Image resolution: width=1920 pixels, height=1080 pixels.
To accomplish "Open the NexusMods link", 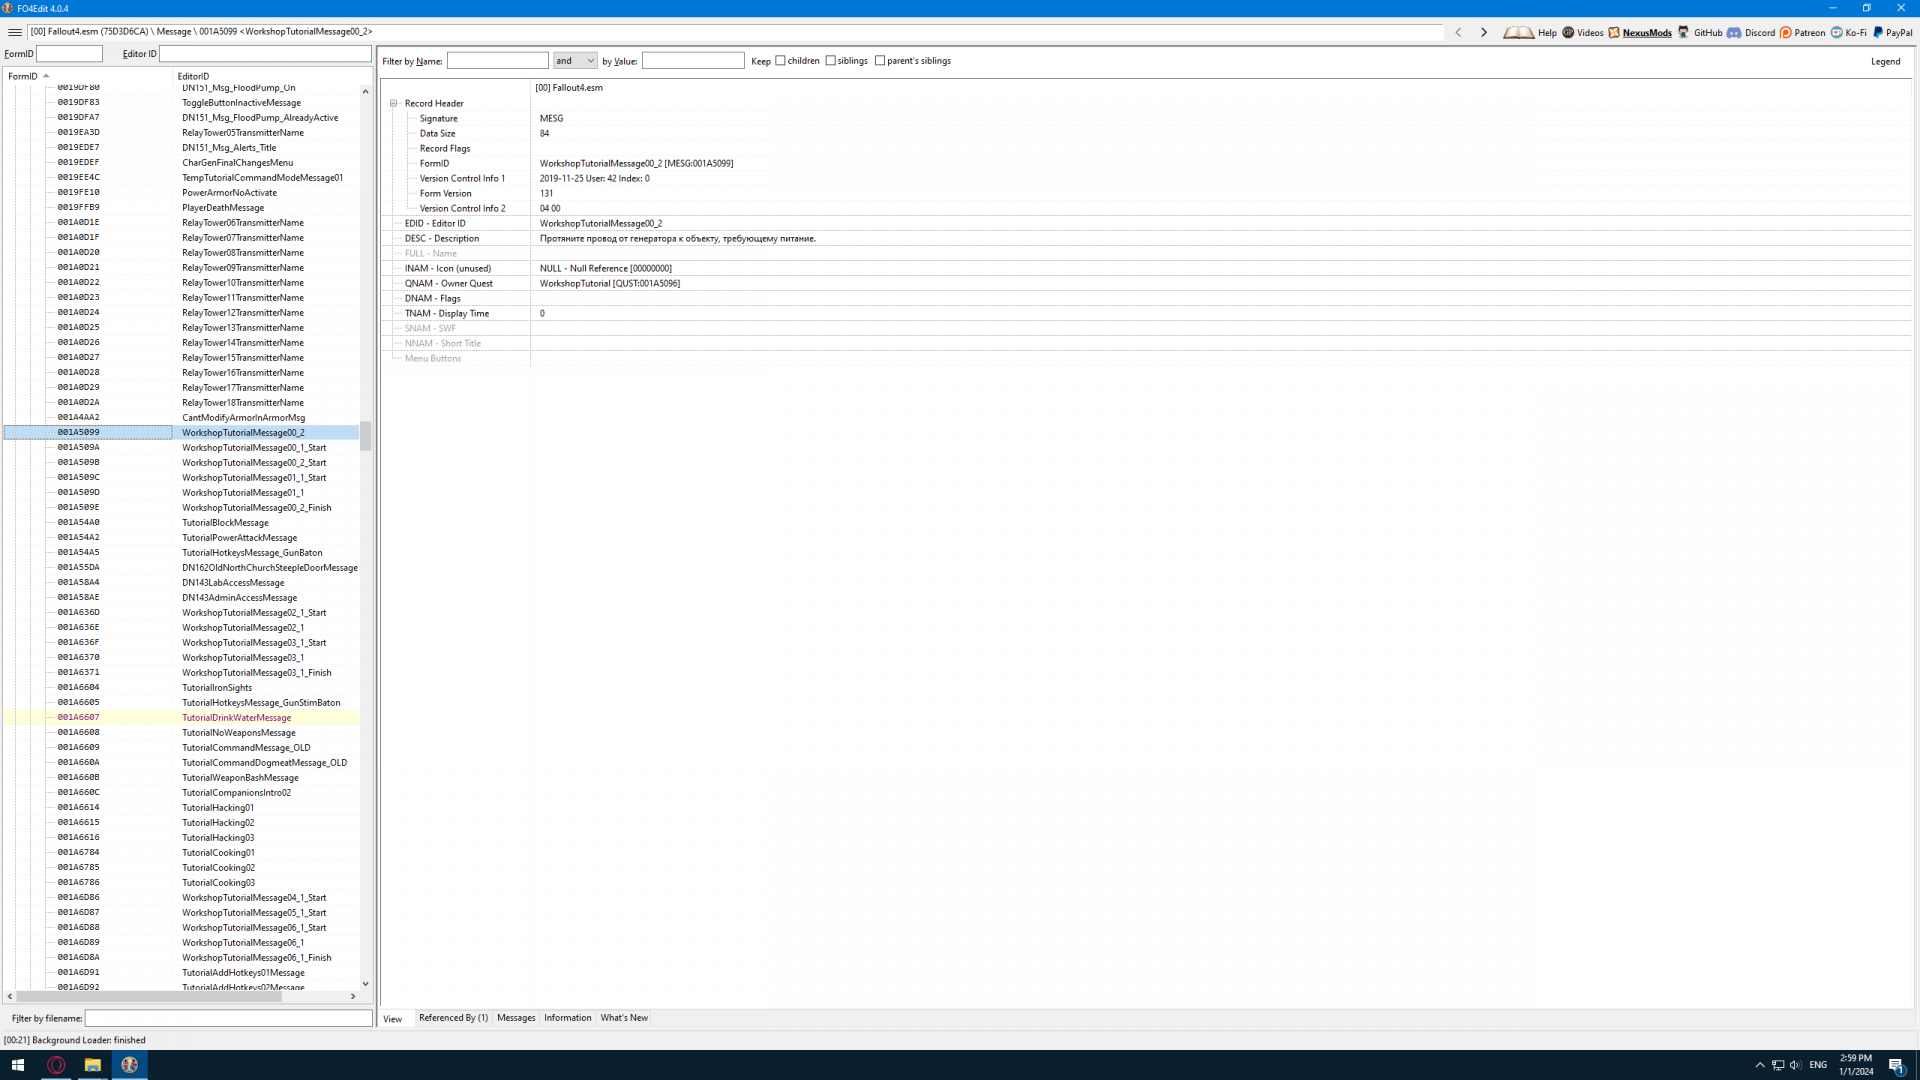I will click(1646, 32).
